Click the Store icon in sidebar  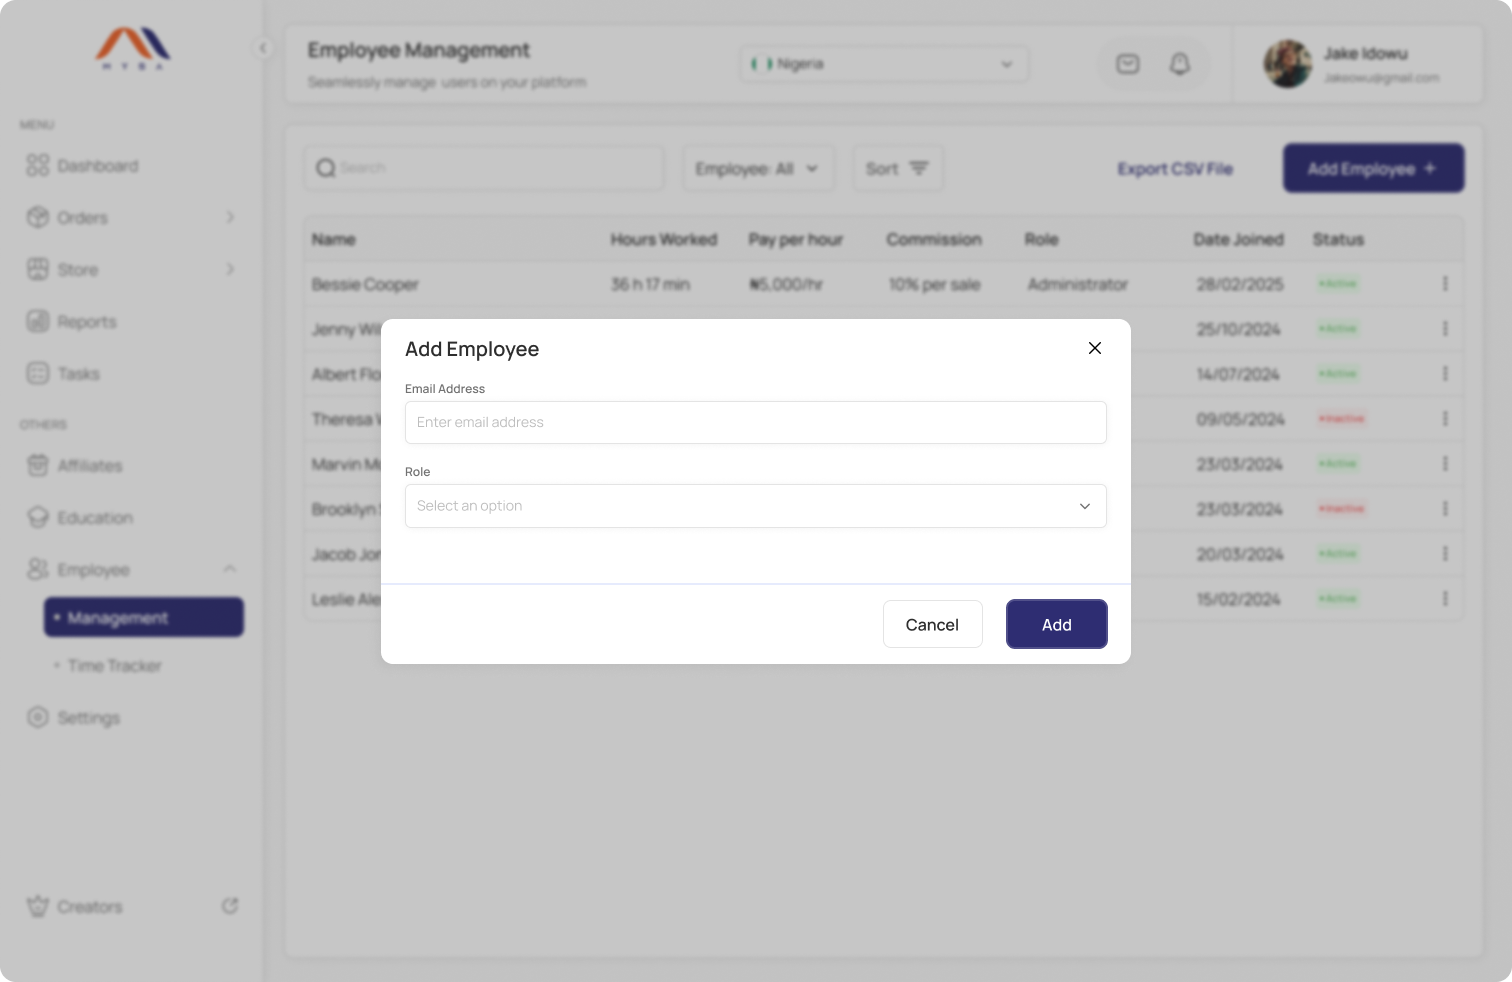(37, 269)
